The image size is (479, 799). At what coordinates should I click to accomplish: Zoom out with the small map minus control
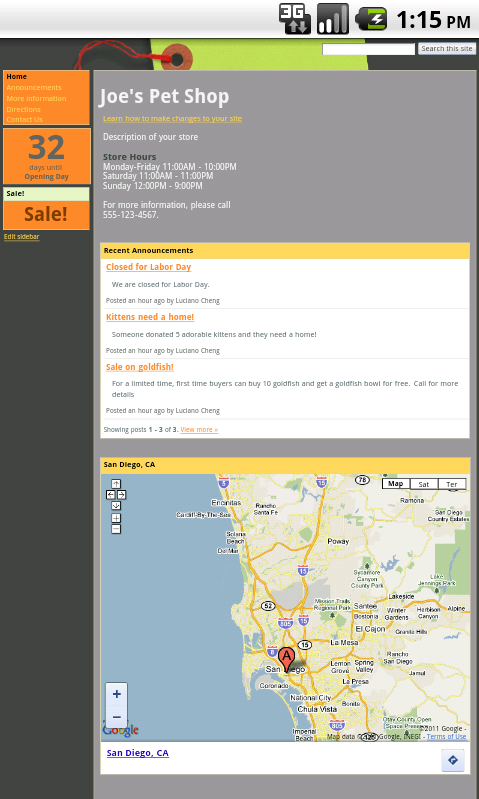pos(116,529)
